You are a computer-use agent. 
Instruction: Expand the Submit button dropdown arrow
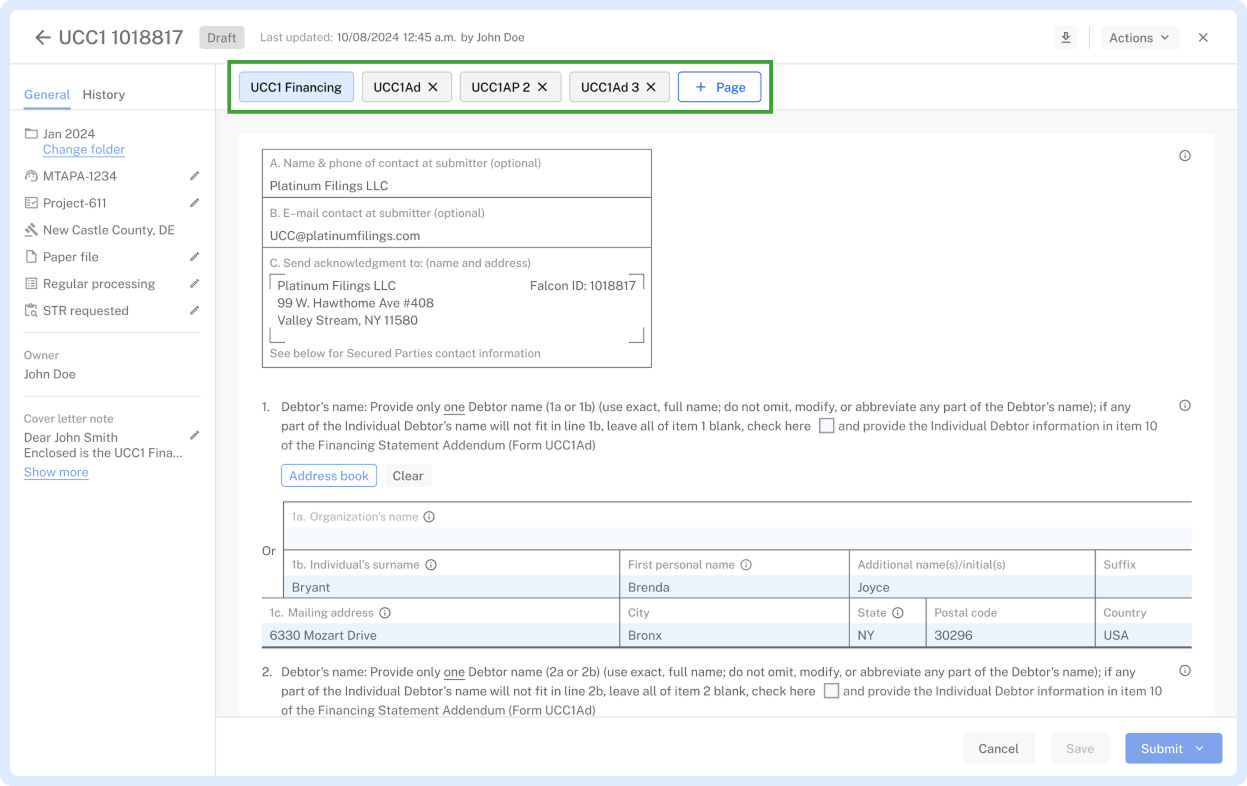[1200, 748]
